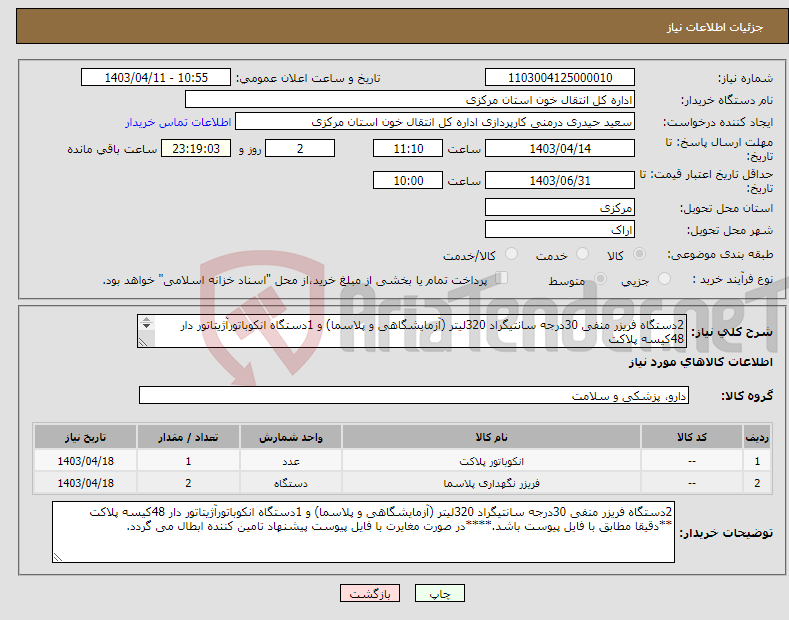Click the چاپ print button
The height and width of the screenshot is (620, 789).
(440, 593)
